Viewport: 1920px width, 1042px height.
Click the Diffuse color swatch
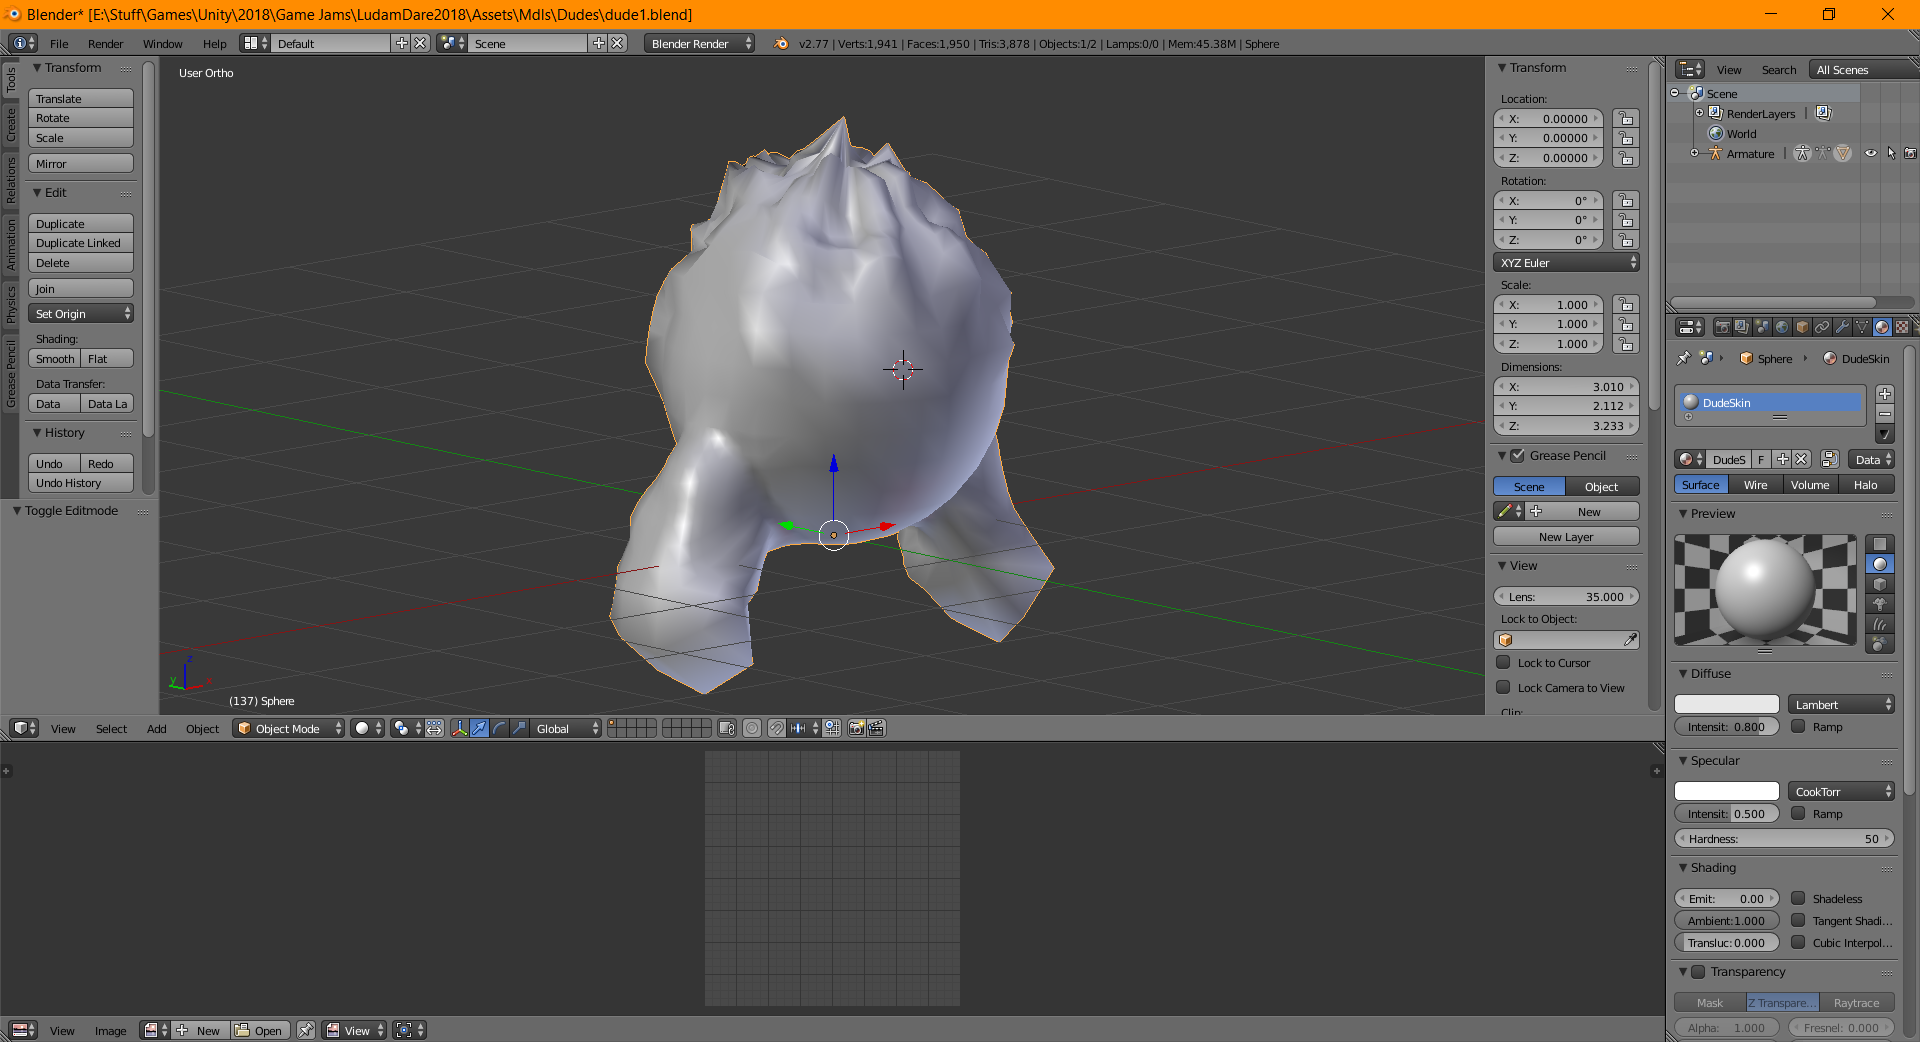(x=1727, y=704)
